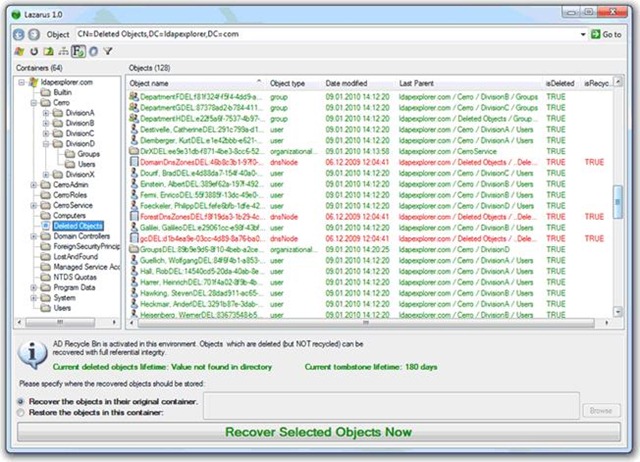Click the hierarchy tree toolbar icon
The width and height of the screenshot is (640, 462).
[63, 51]
